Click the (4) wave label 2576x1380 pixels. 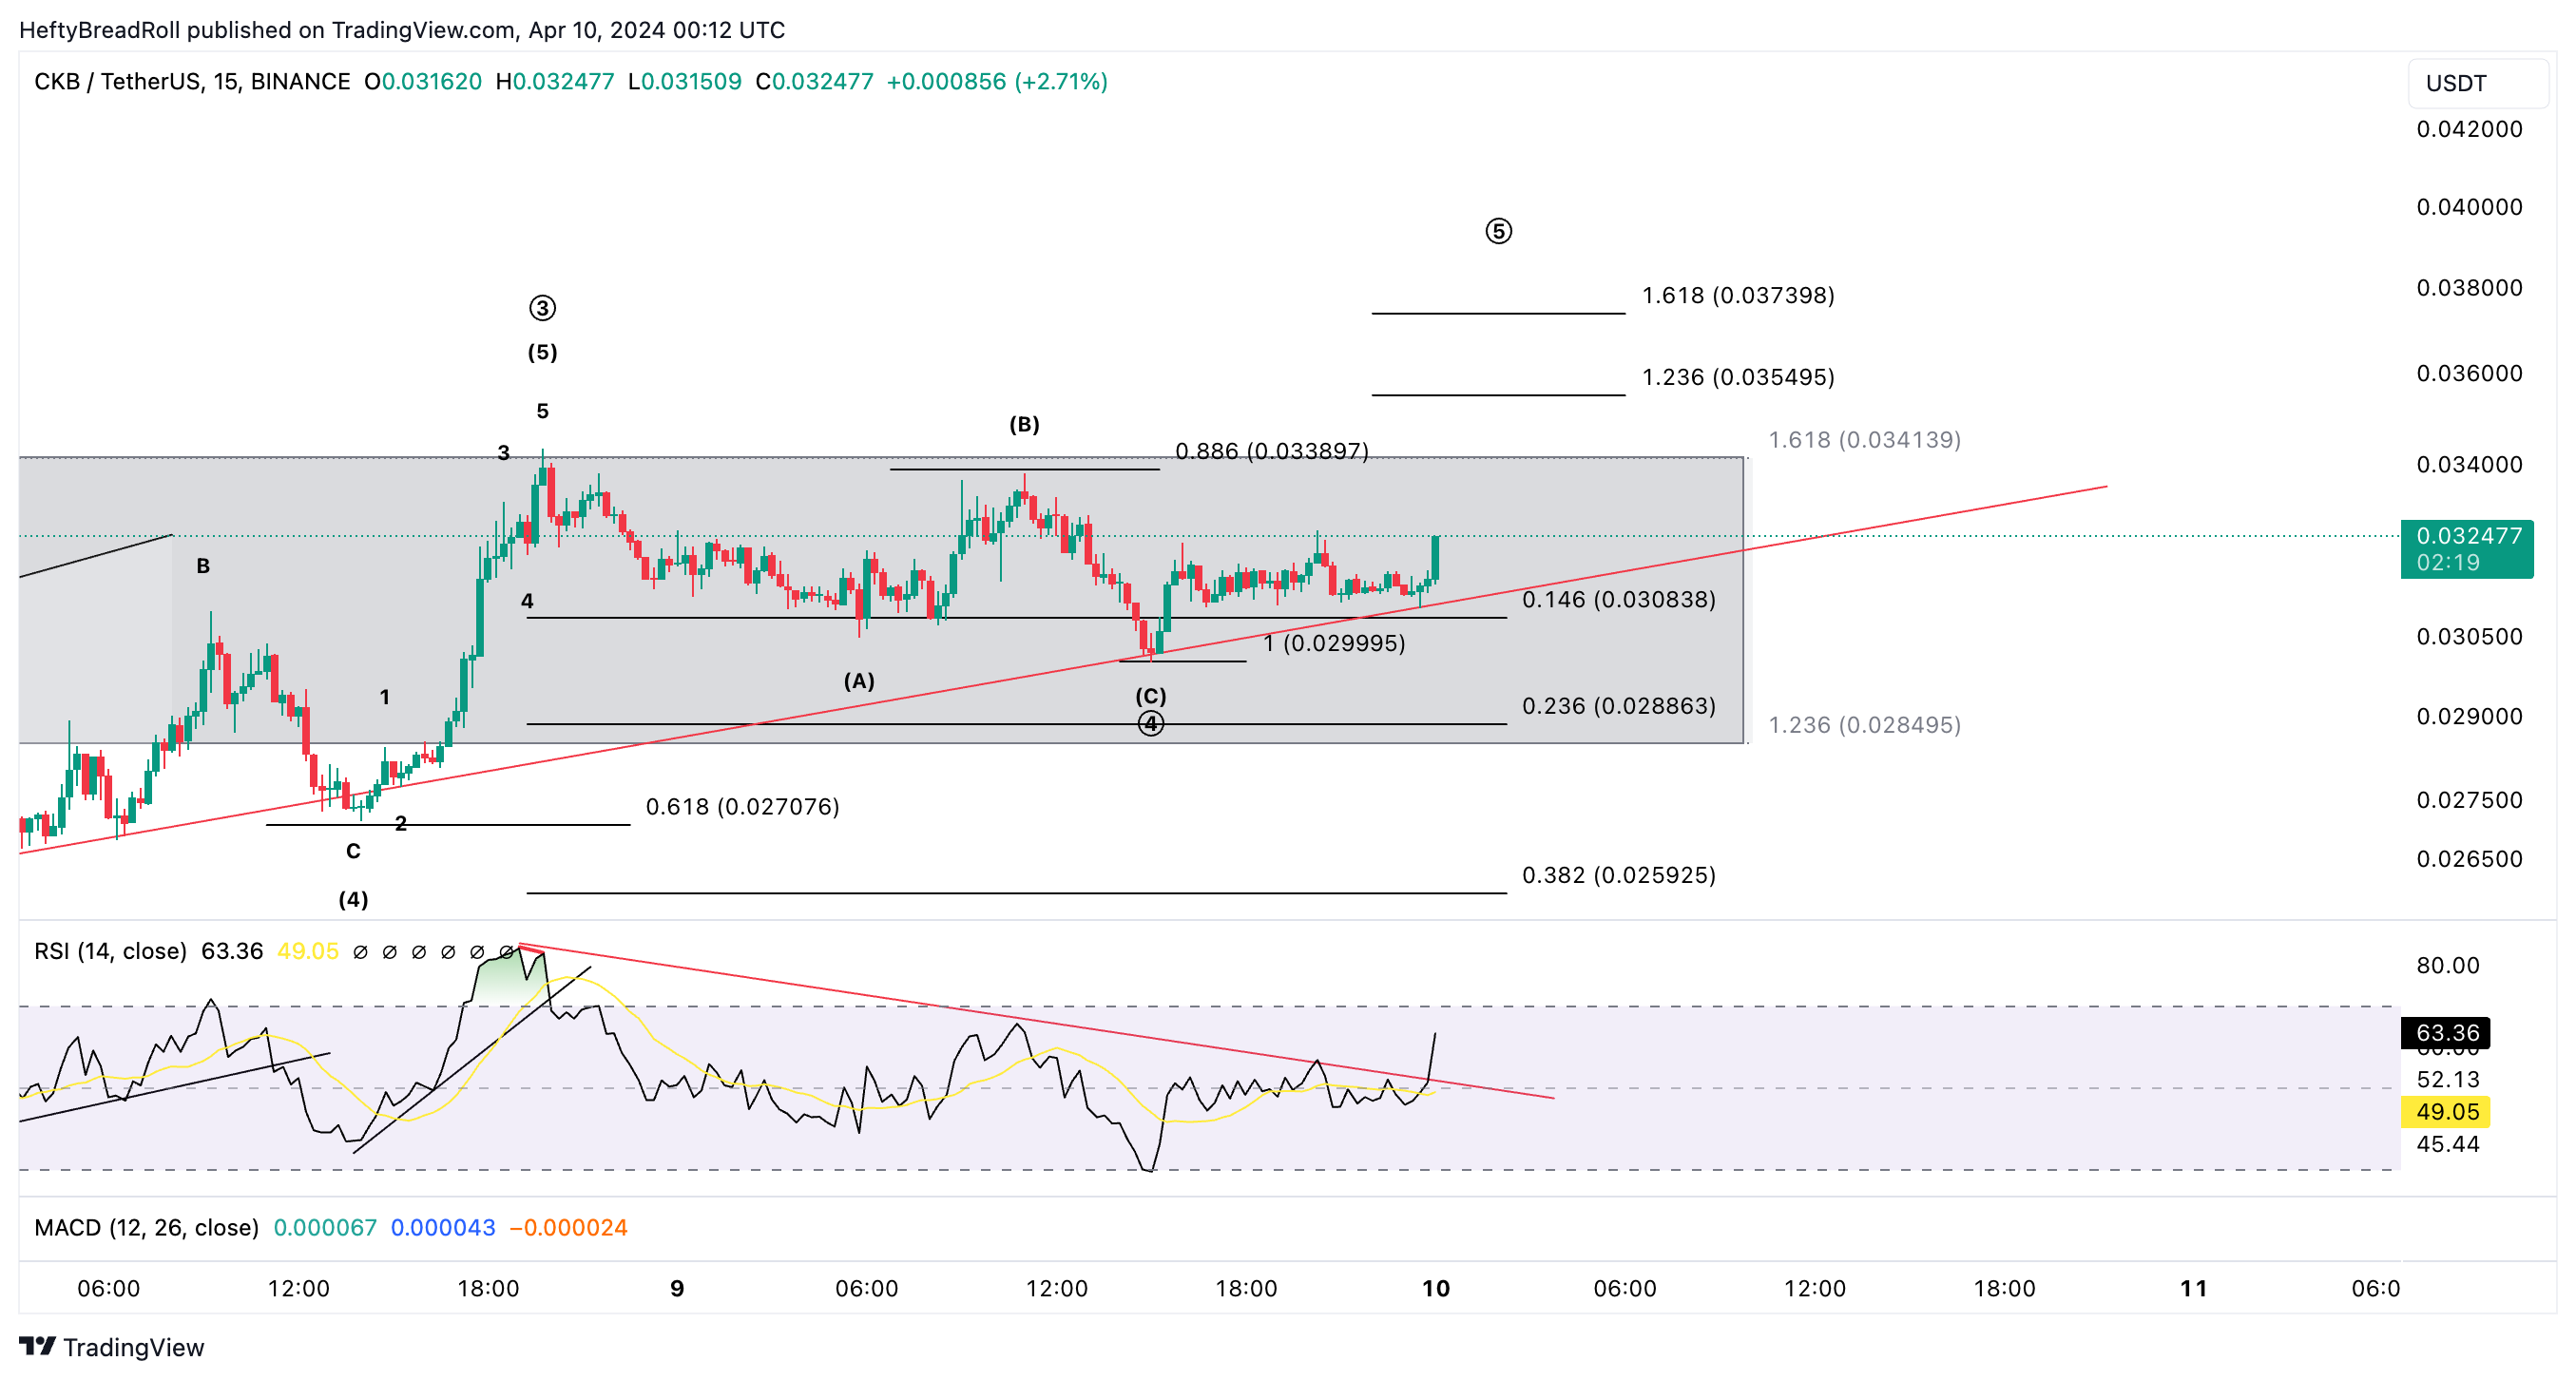(x=353, y=899)
